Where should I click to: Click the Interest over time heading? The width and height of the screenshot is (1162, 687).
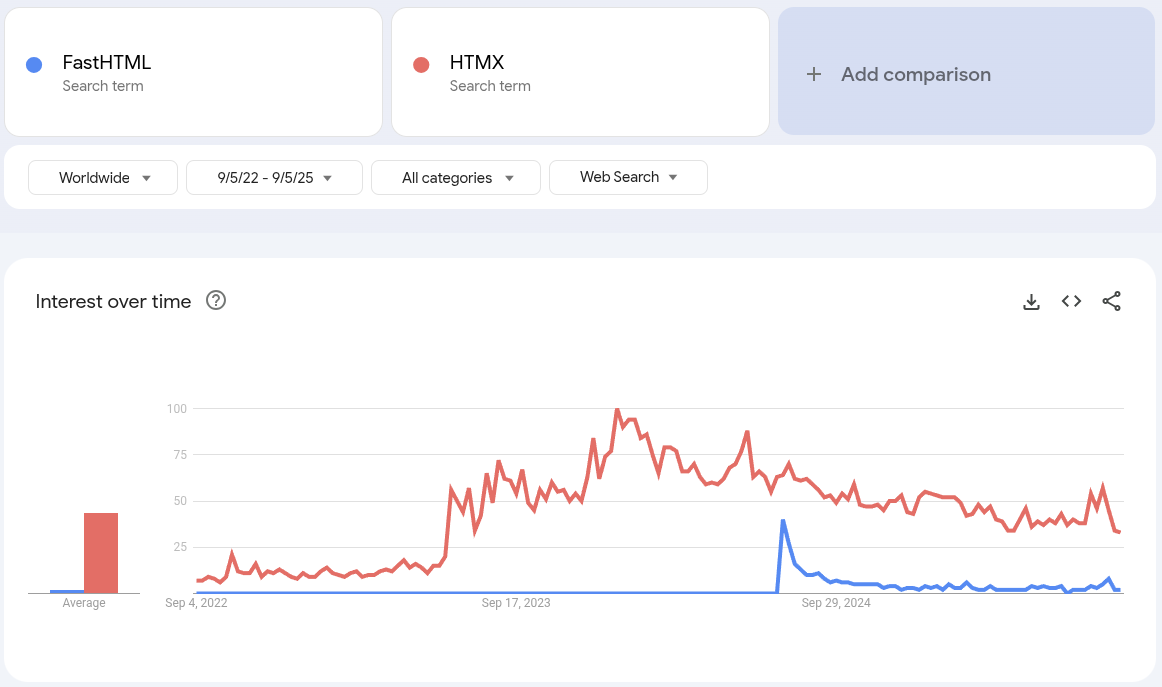(113, 302)
